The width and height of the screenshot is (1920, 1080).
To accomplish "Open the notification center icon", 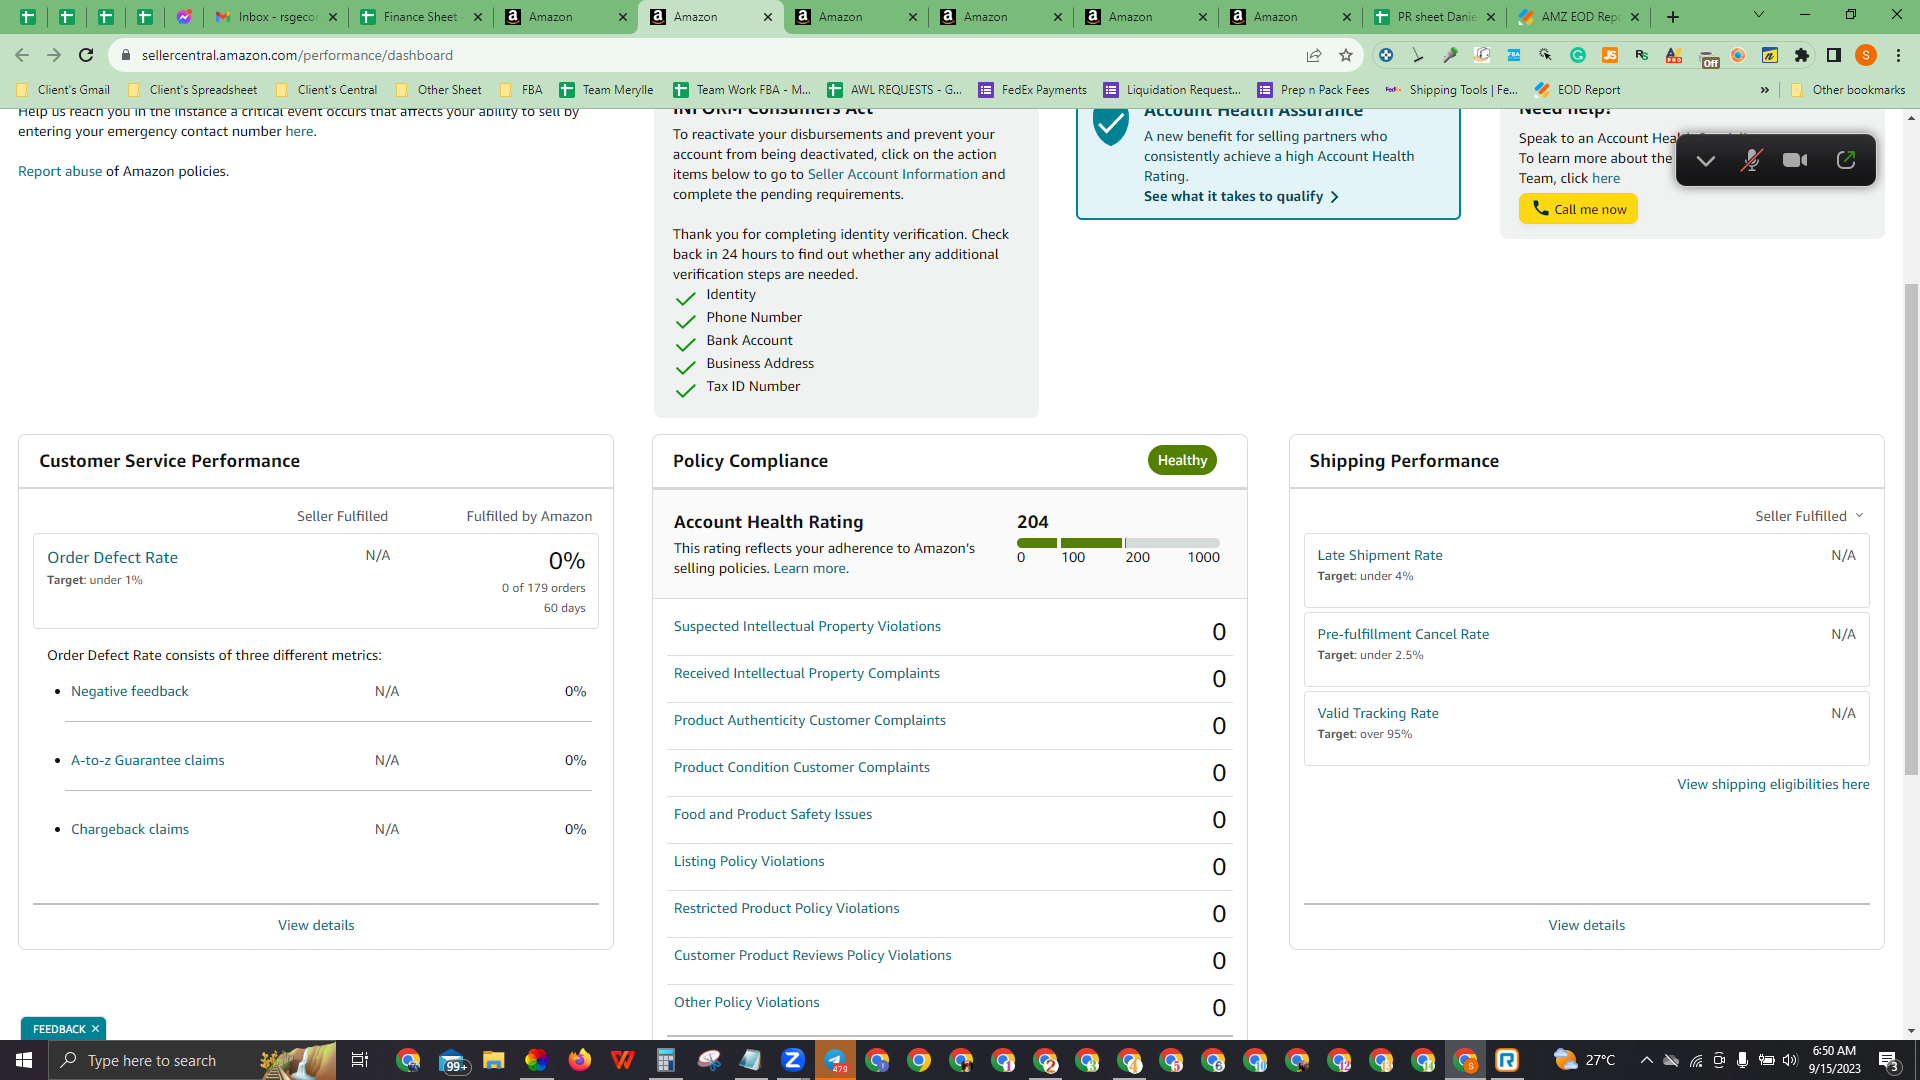I will click(1889, 1060).
